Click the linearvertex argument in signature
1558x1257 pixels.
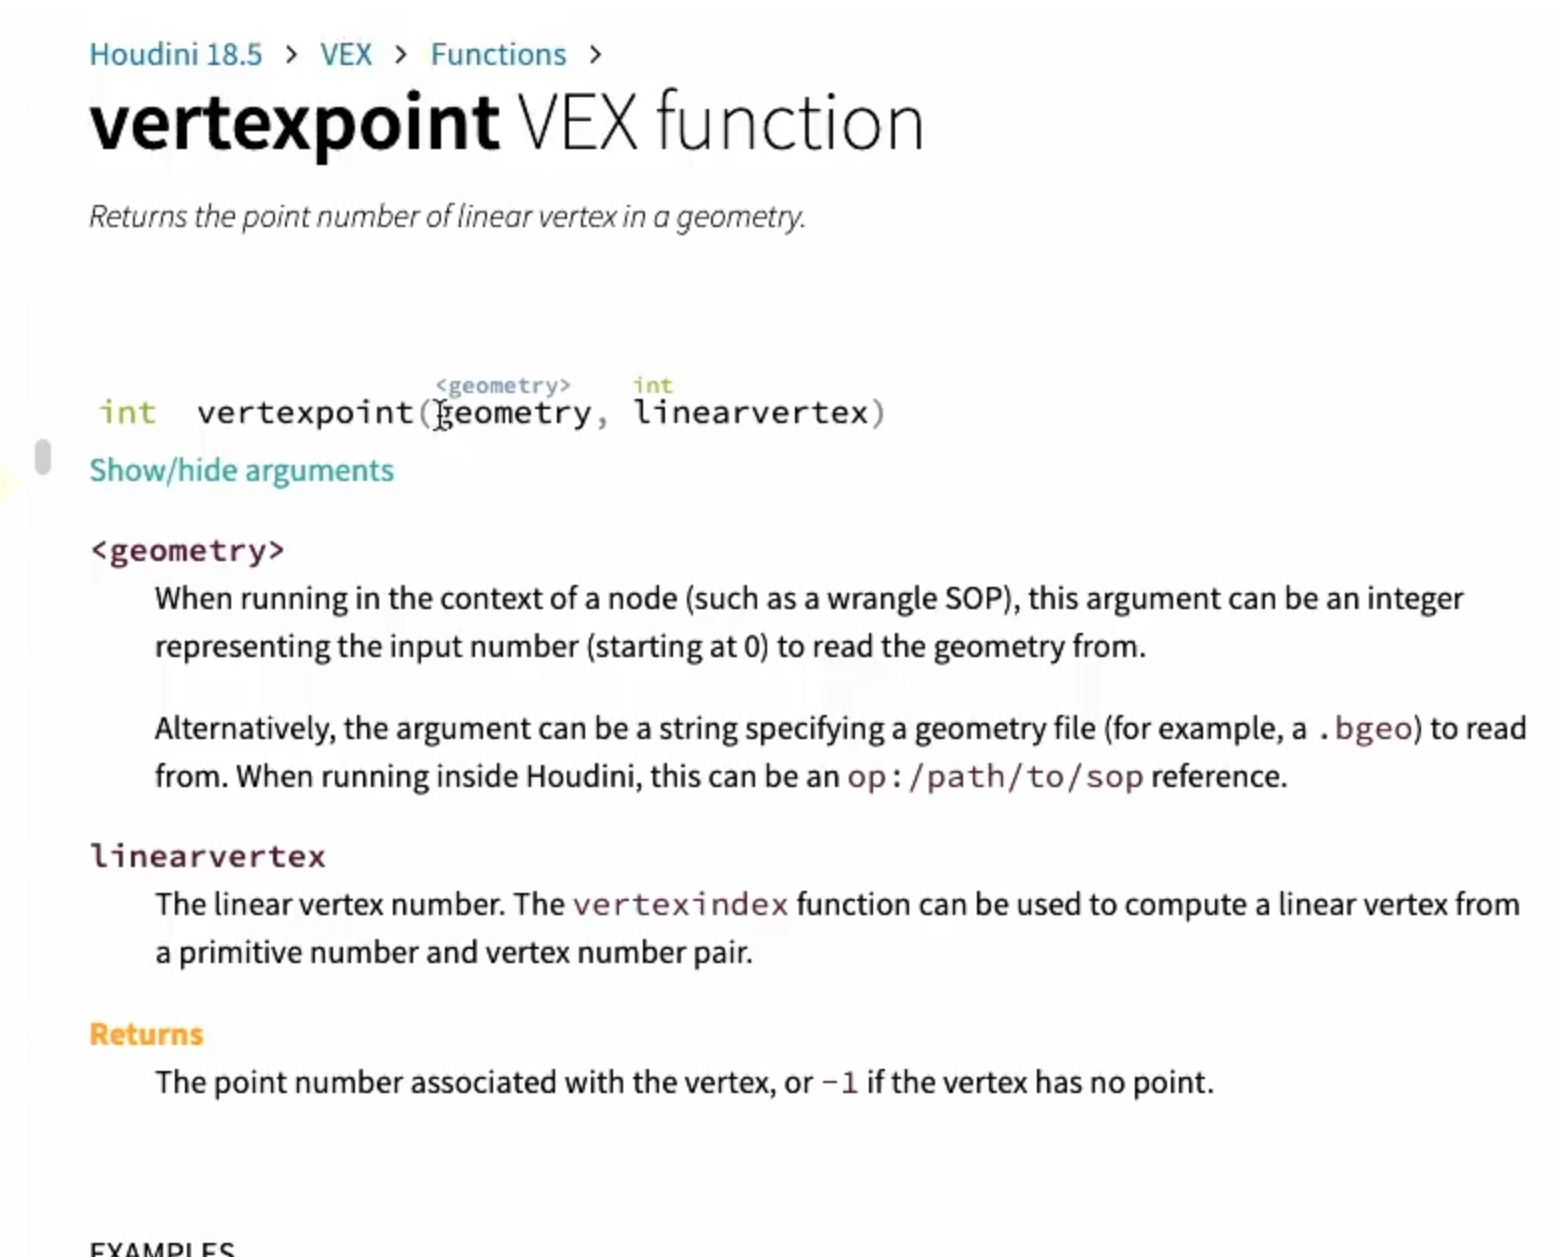(751, 412)
